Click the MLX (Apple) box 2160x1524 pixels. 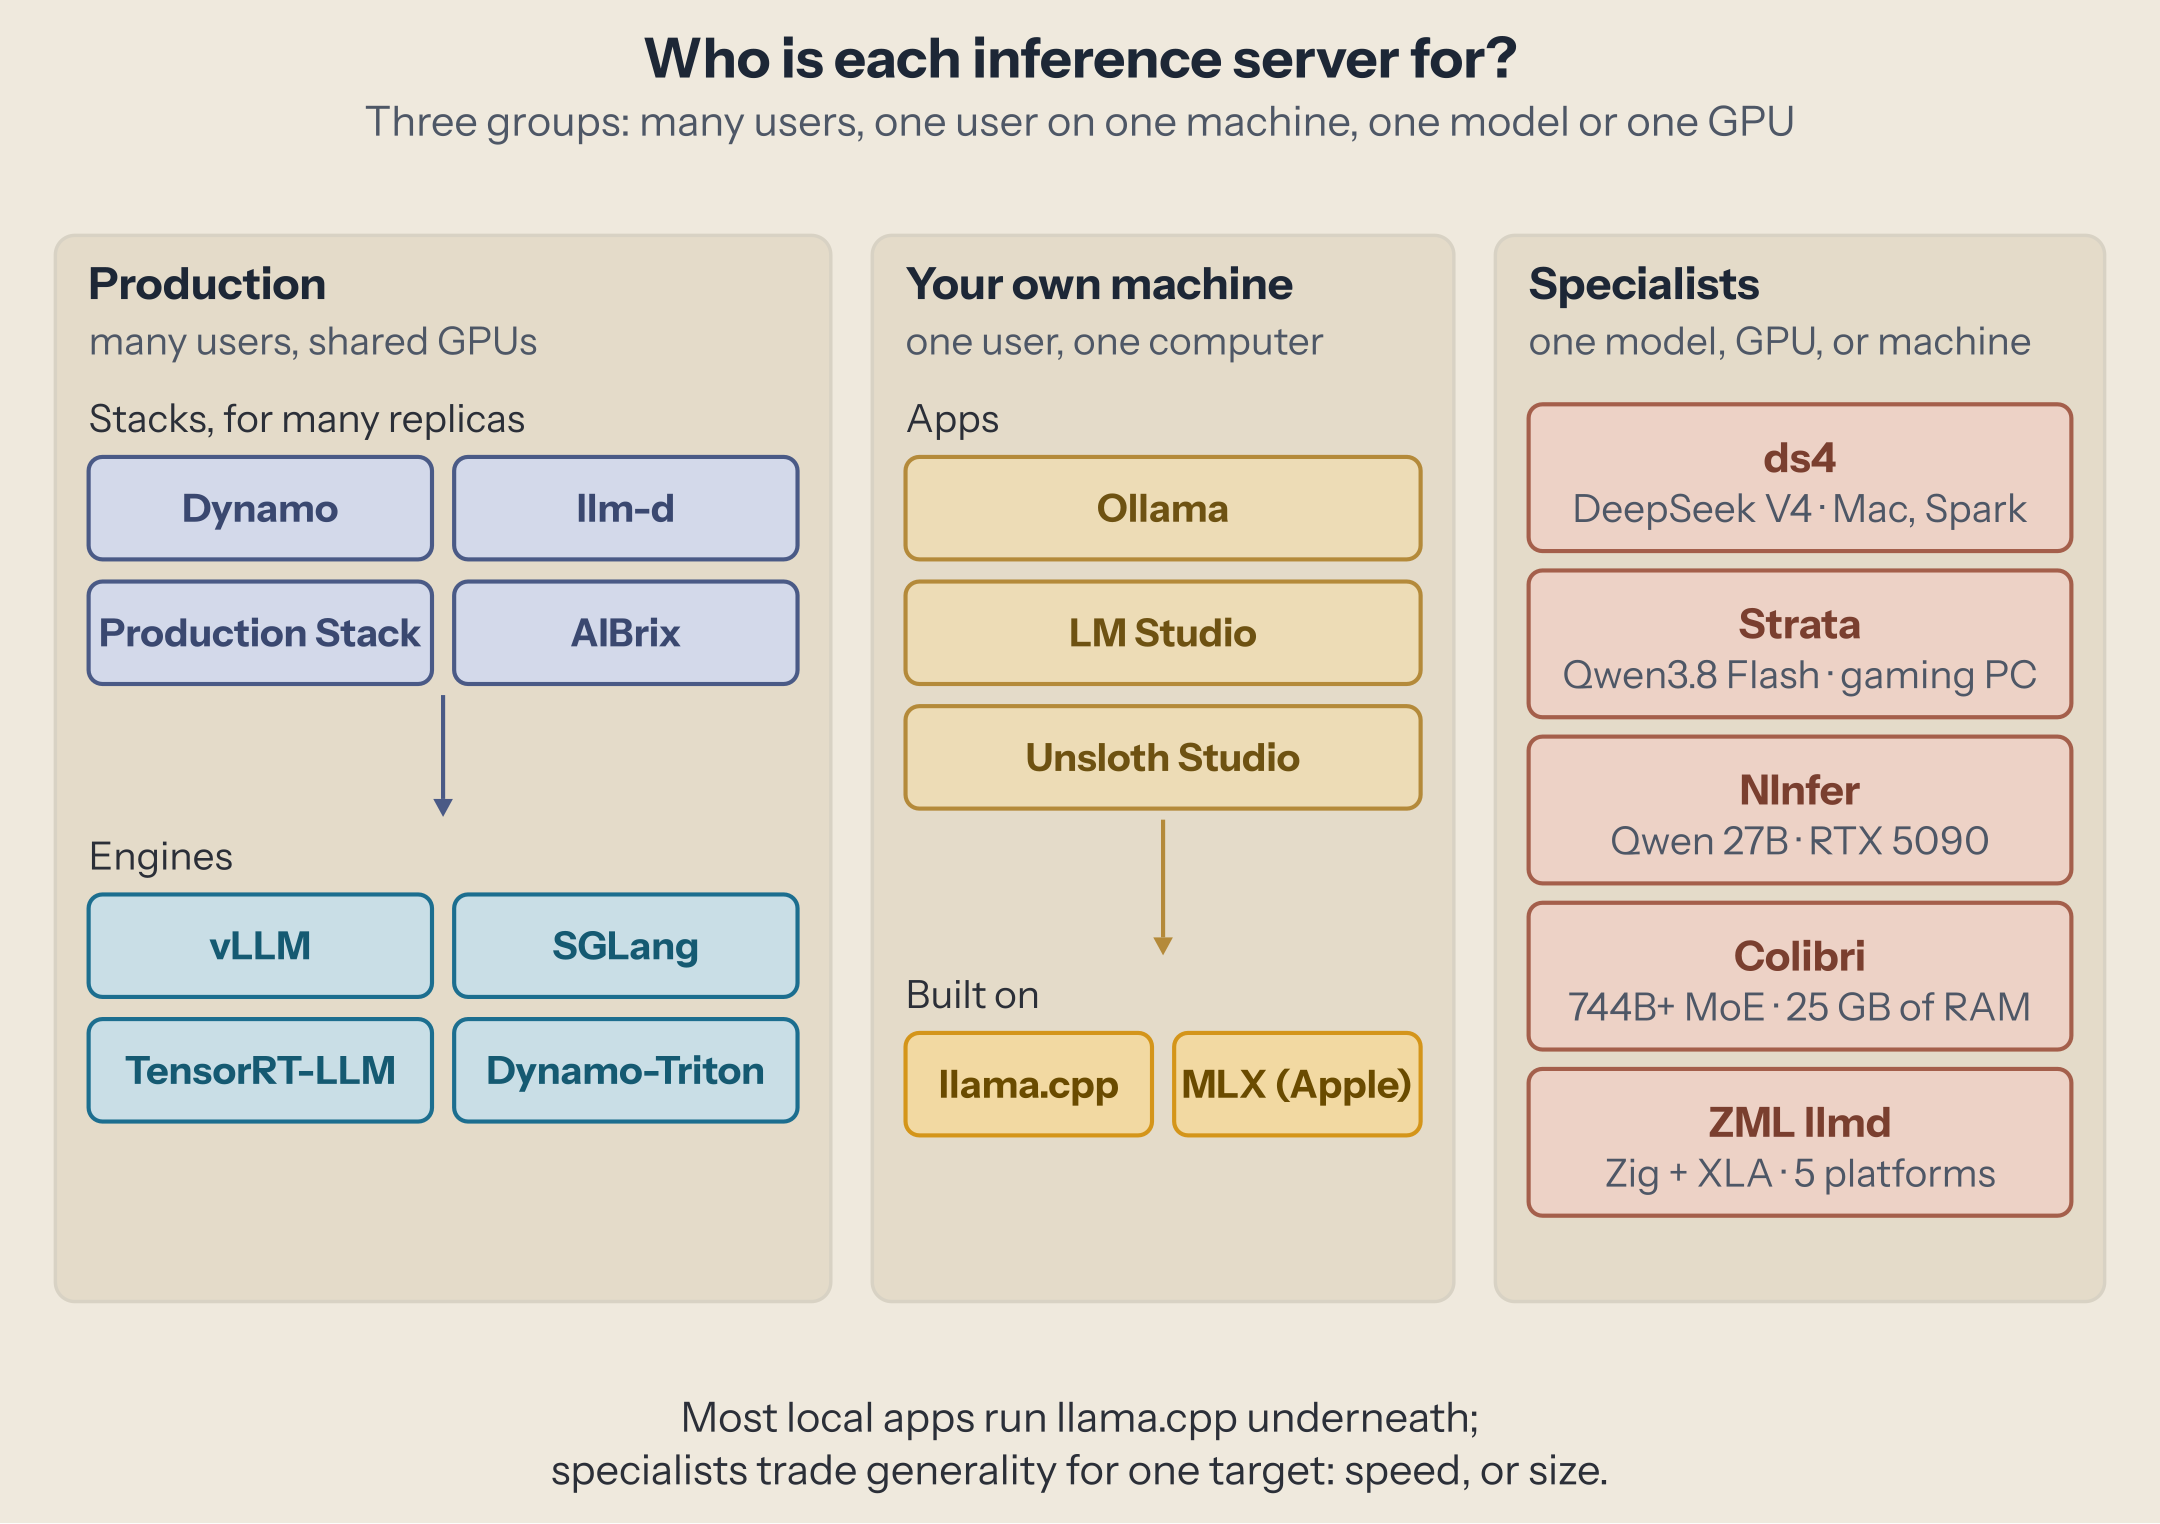(1297, 1084)
